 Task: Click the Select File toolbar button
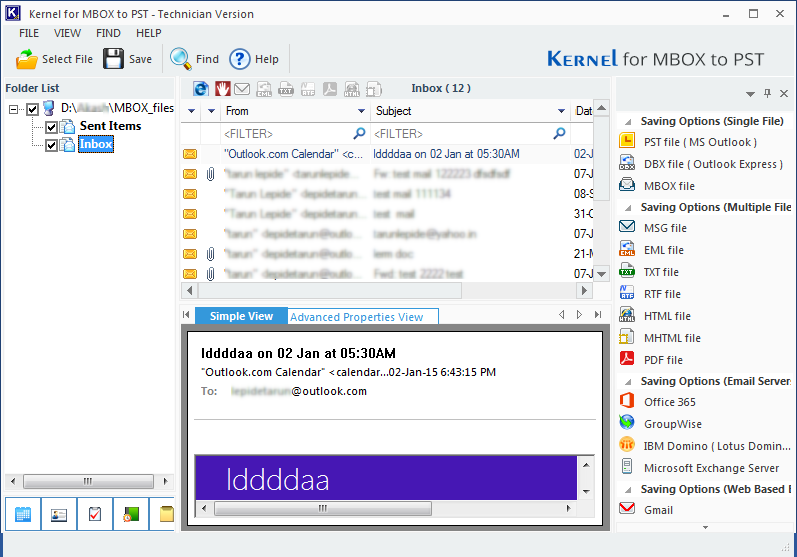(x=54, y=59)
